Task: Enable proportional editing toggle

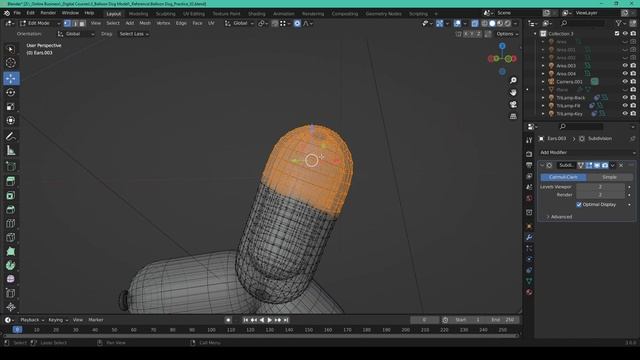Action: (x=297, y=23)
